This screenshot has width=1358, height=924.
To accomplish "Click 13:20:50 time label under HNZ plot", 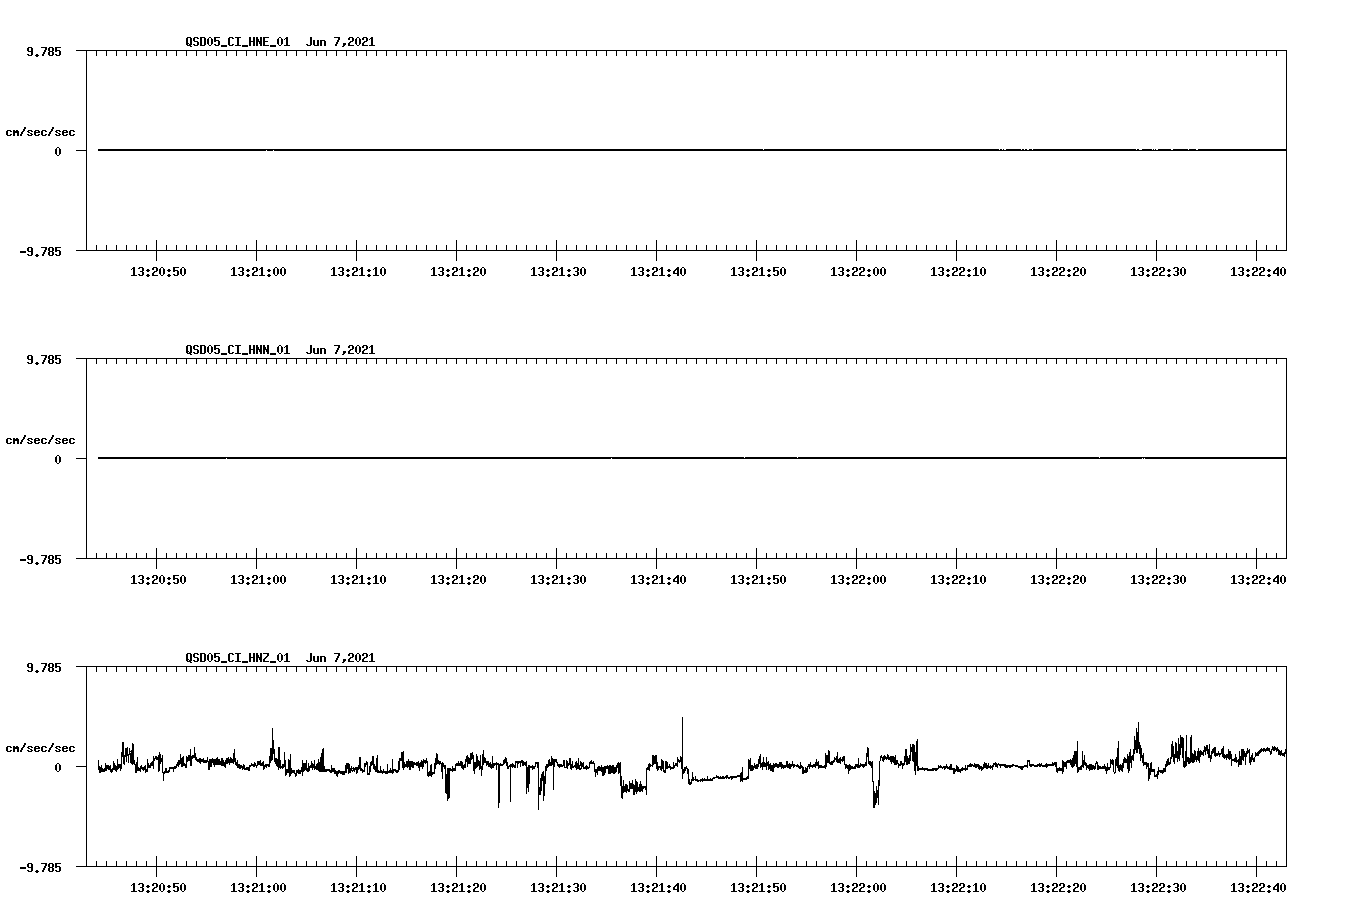I will (158, 888).
